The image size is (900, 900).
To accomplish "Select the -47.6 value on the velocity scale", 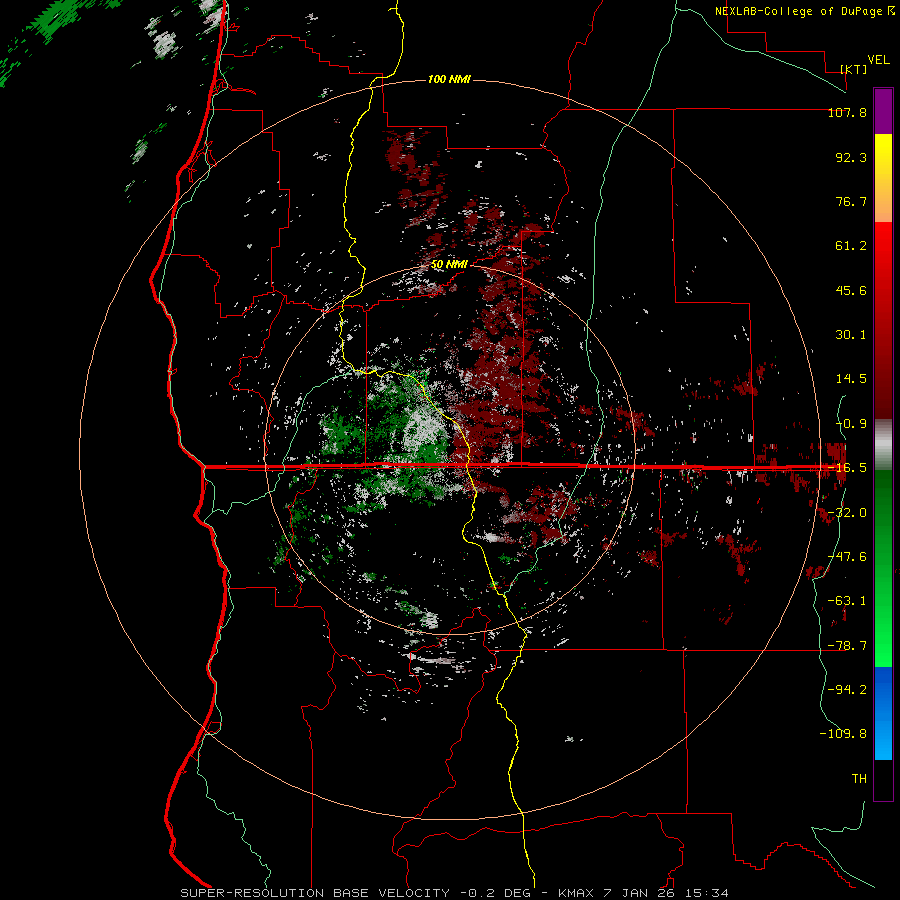I will tap(847, 557).
